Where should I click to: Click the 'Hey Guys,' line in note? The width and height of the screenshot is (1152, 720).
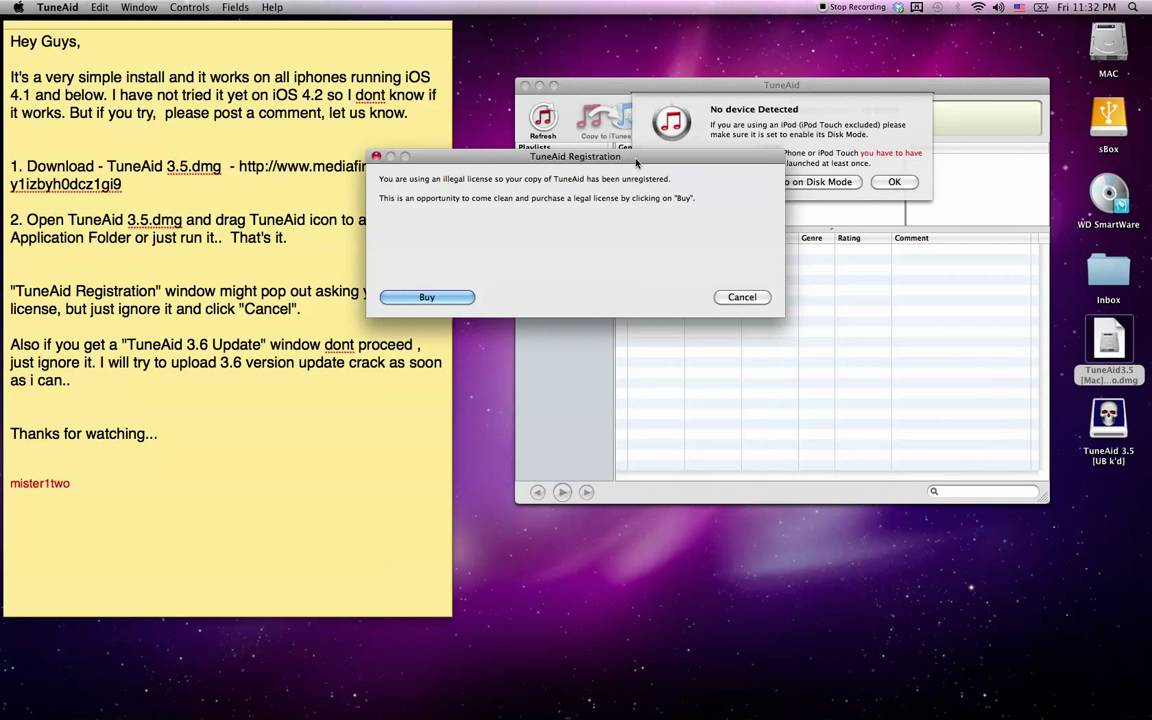pos(45,42)
